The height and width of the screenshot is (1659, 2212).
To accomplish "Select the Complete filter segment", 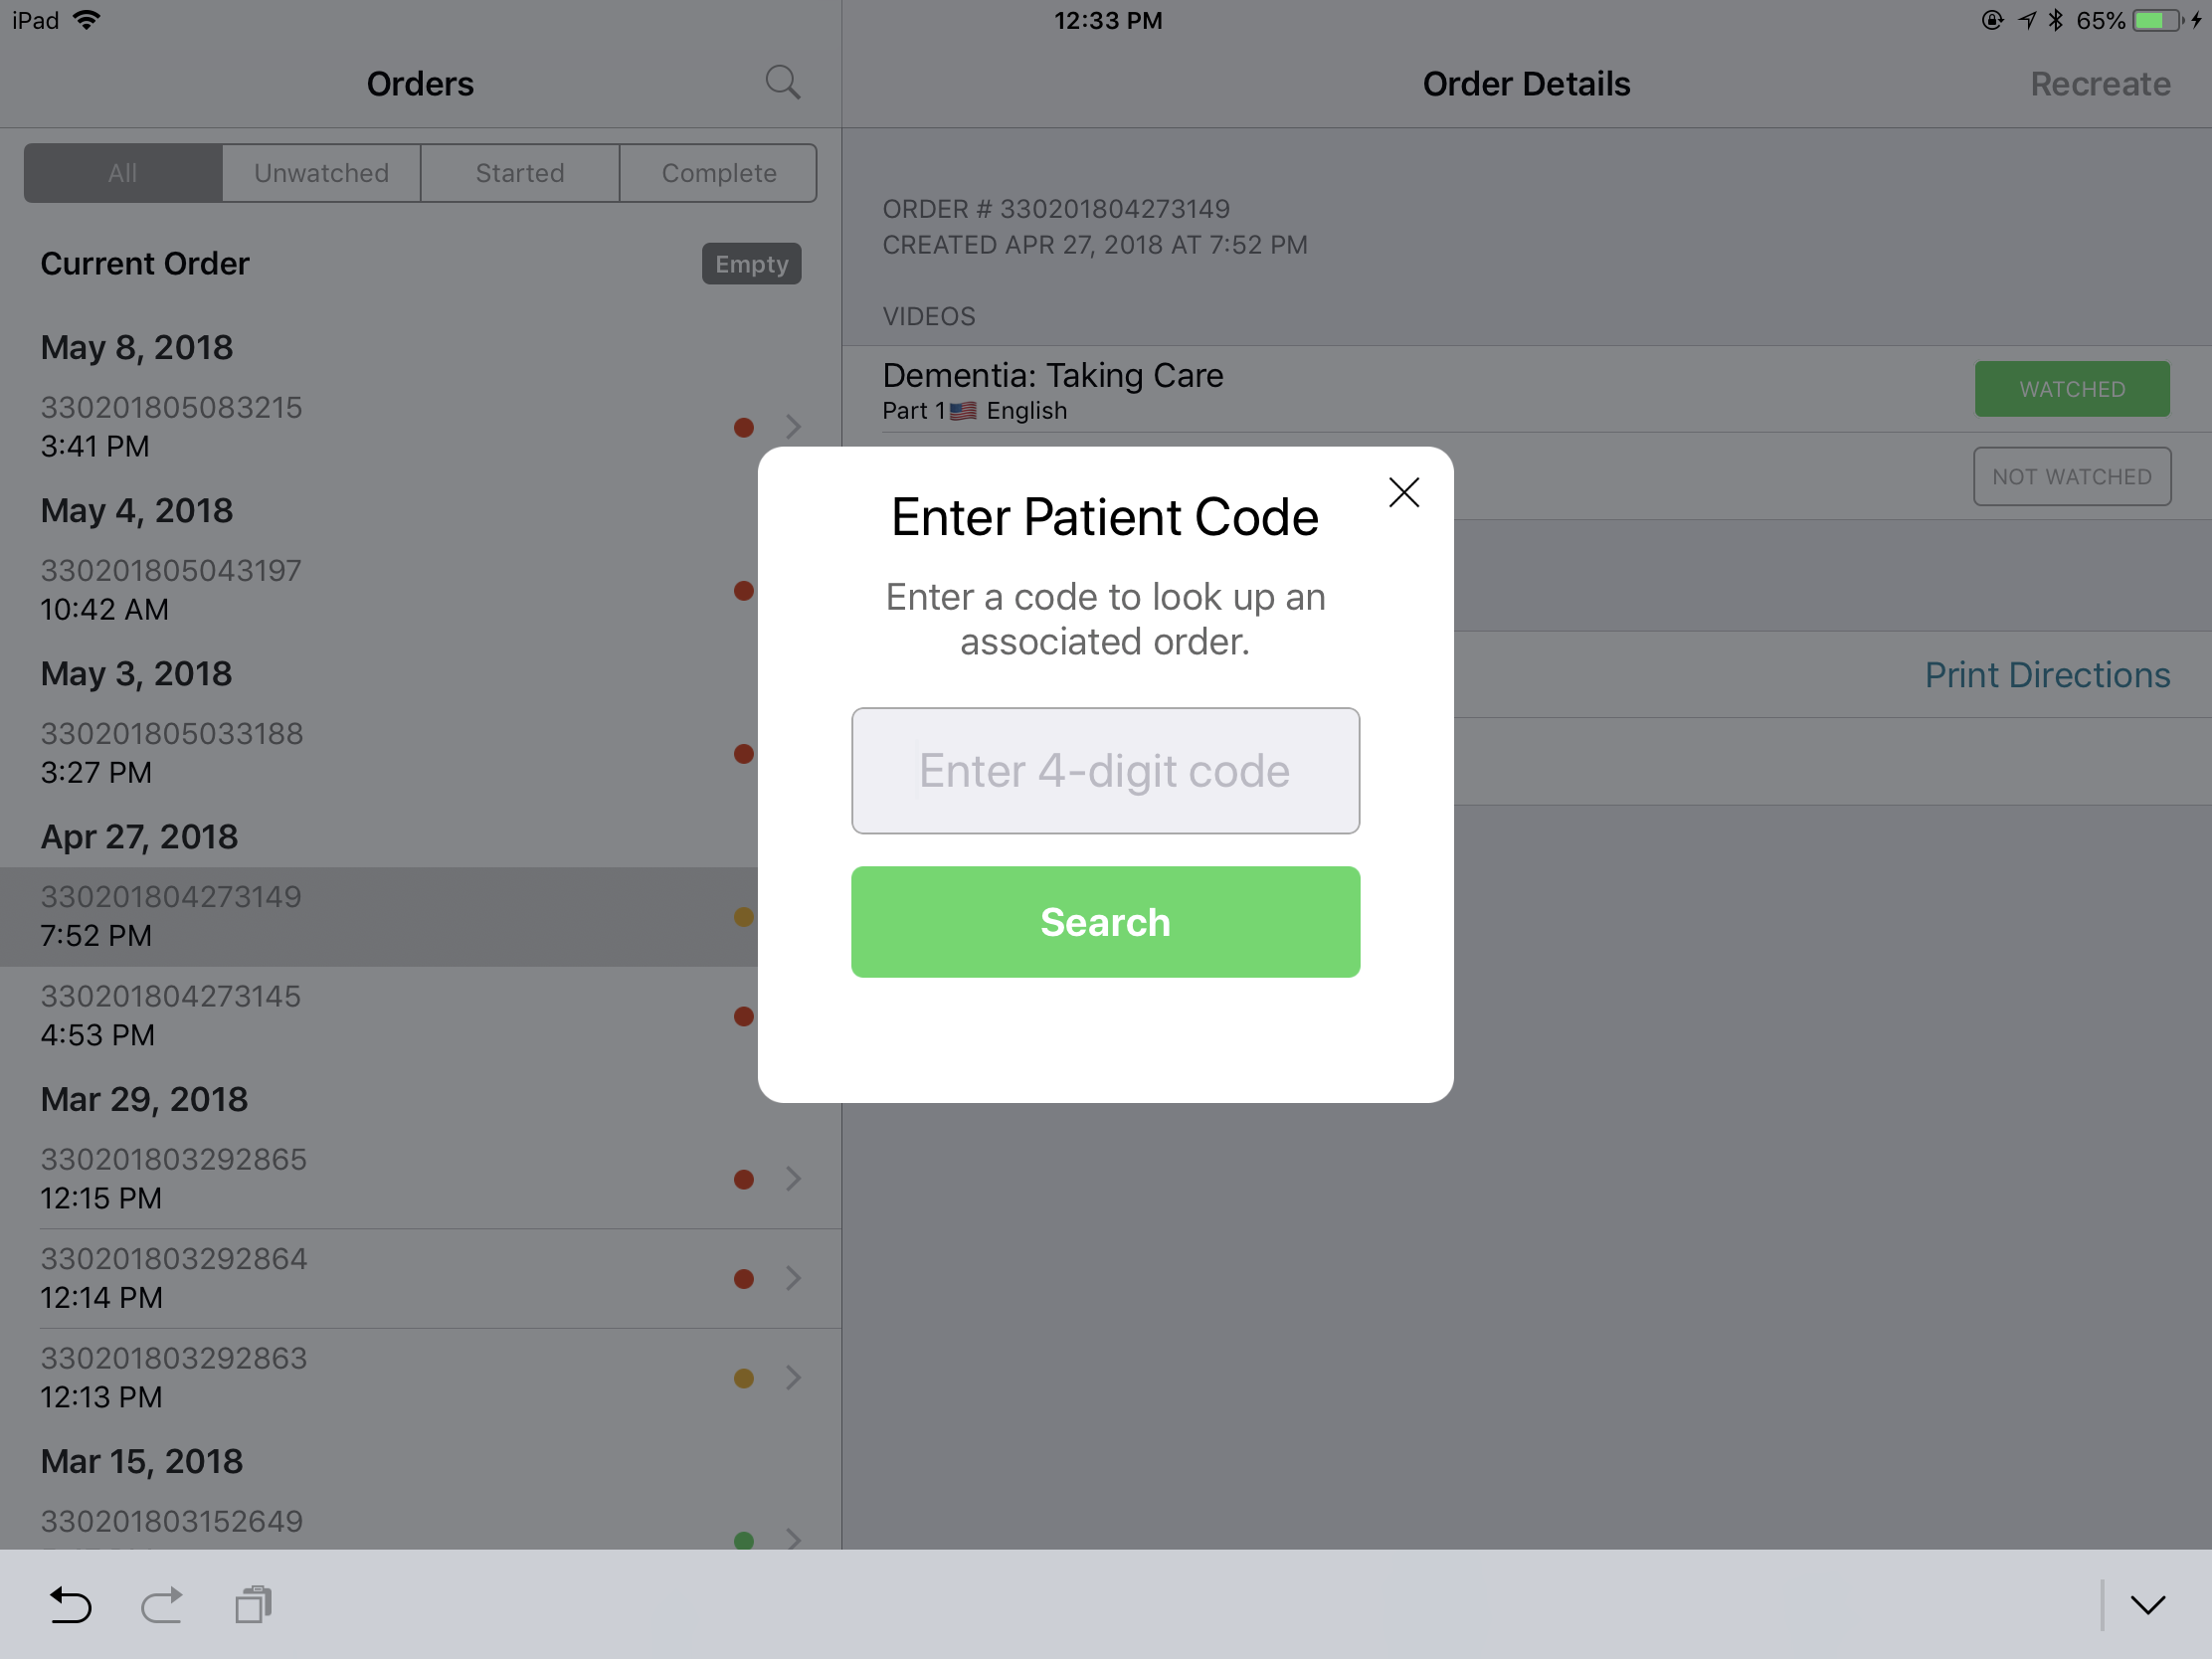I will click(x=719, y=173).
